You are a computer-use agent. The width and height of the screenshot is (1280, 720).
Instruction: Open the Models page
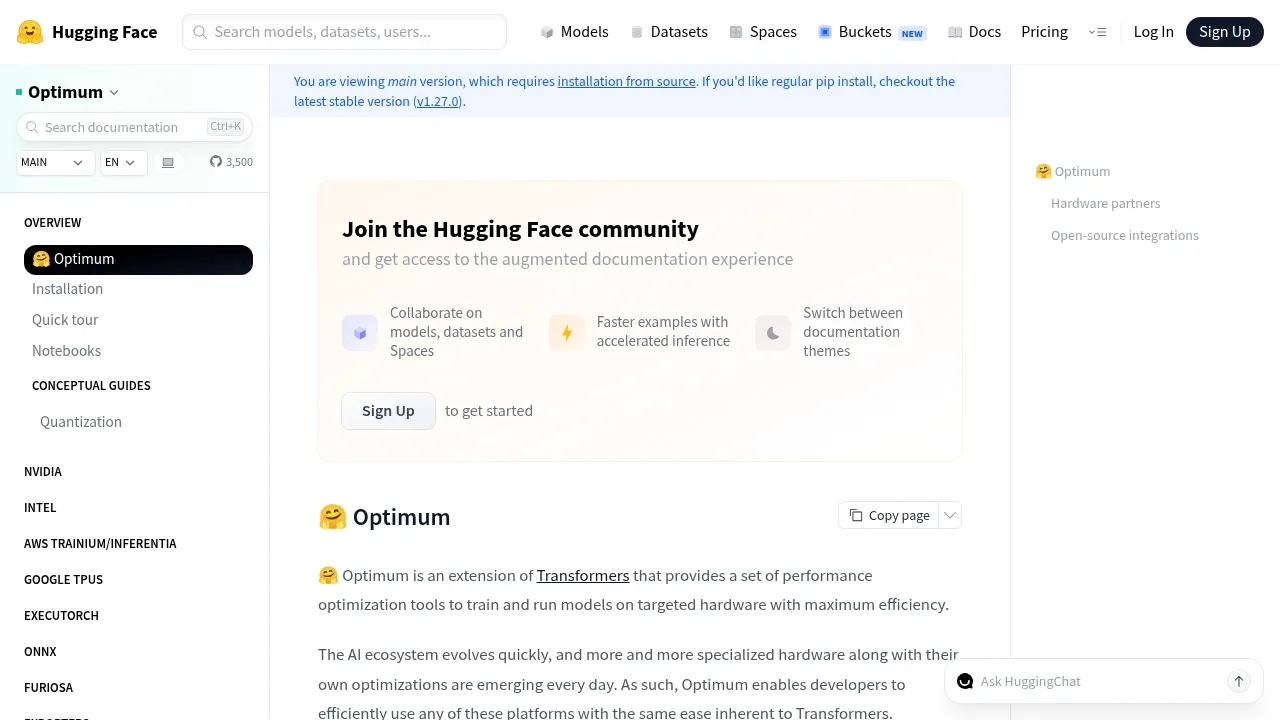click(574, 32)
